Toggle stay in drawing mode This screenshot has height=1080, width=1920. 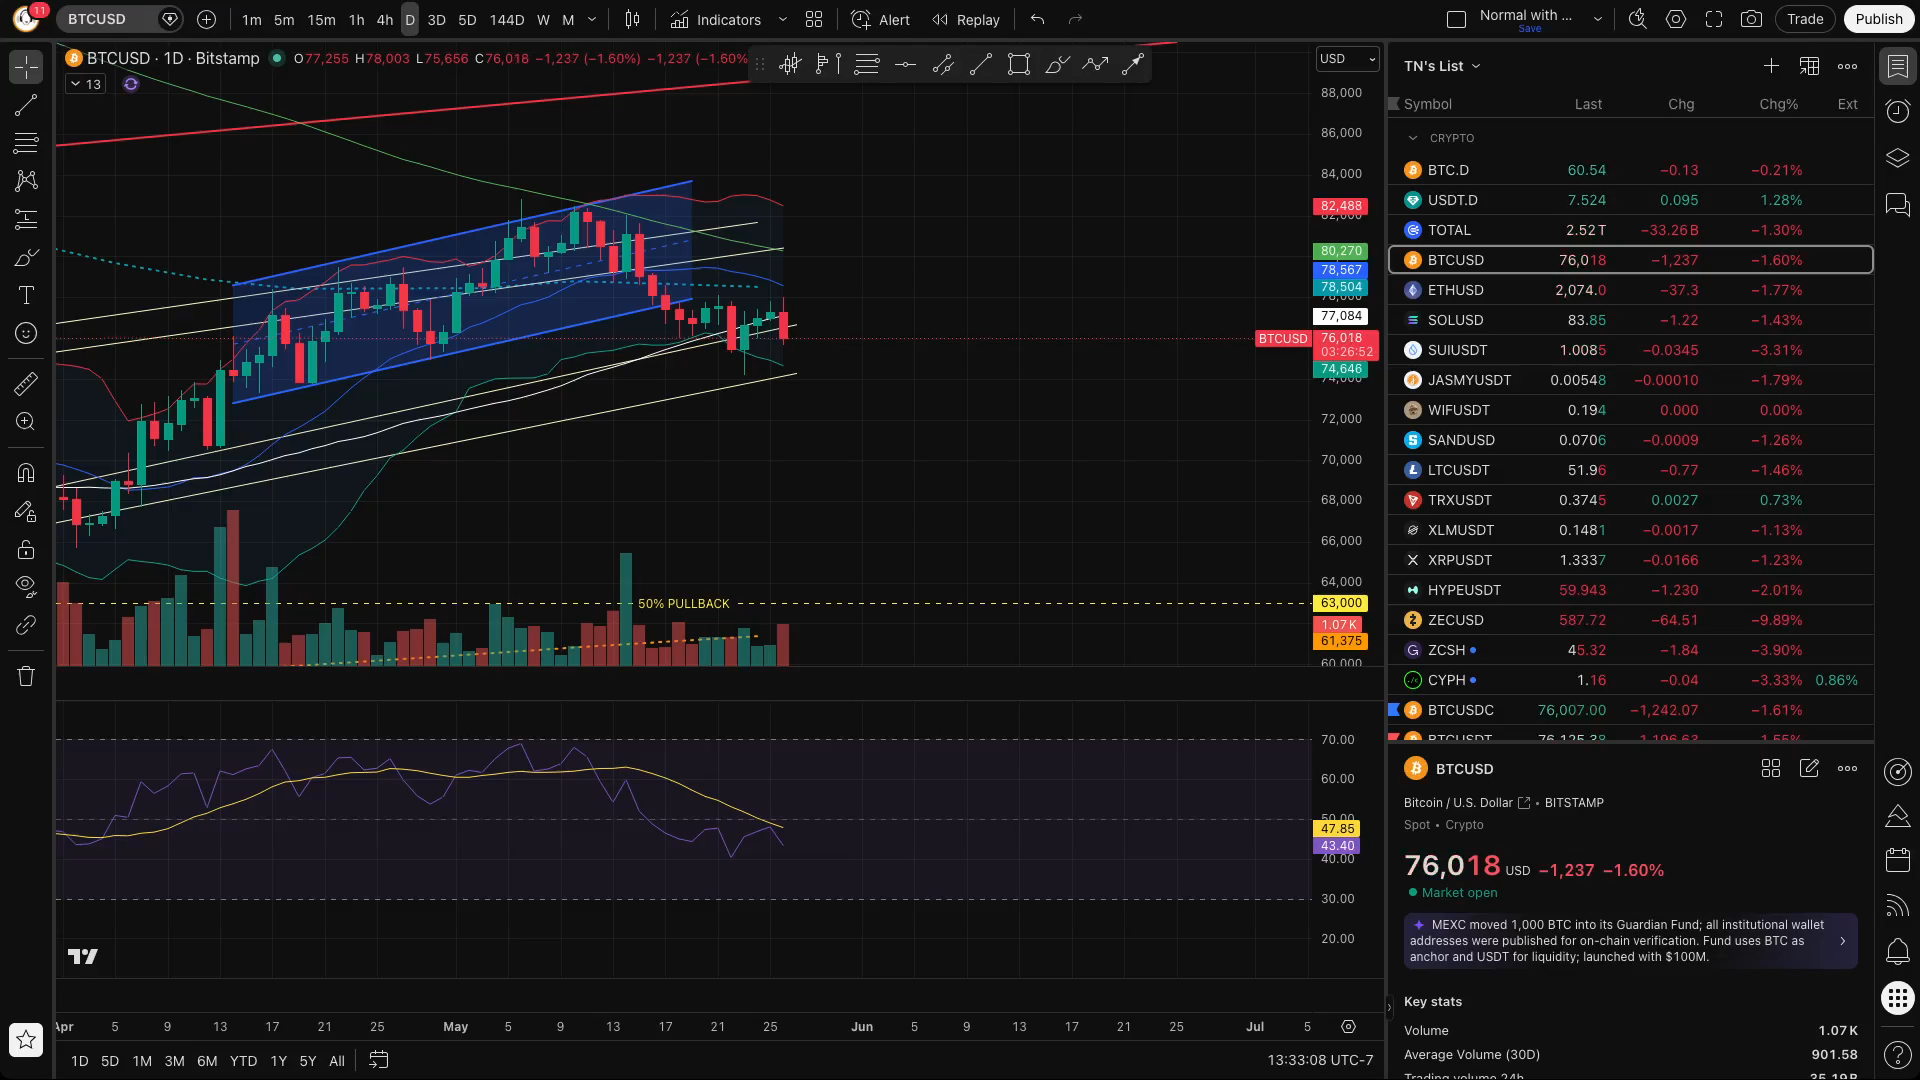[26, 511]
